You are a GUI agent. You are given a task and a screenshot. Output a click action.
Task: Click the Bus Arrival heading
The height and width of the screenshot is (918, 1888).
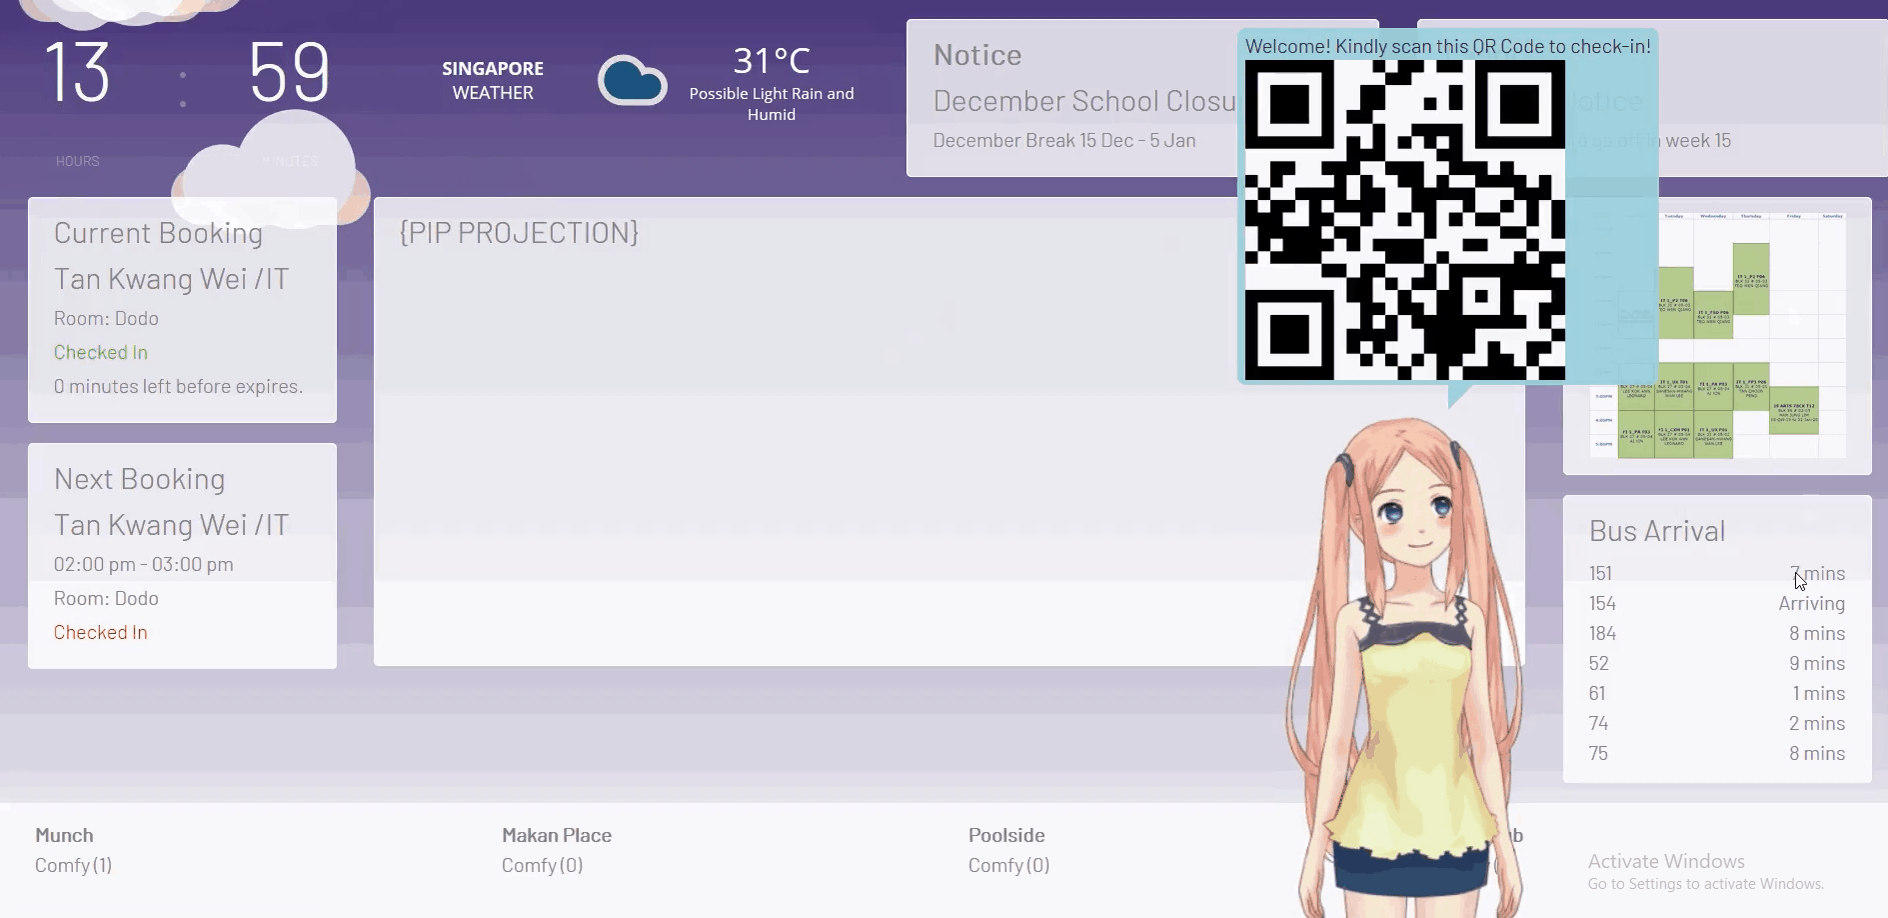point(1657,531)
